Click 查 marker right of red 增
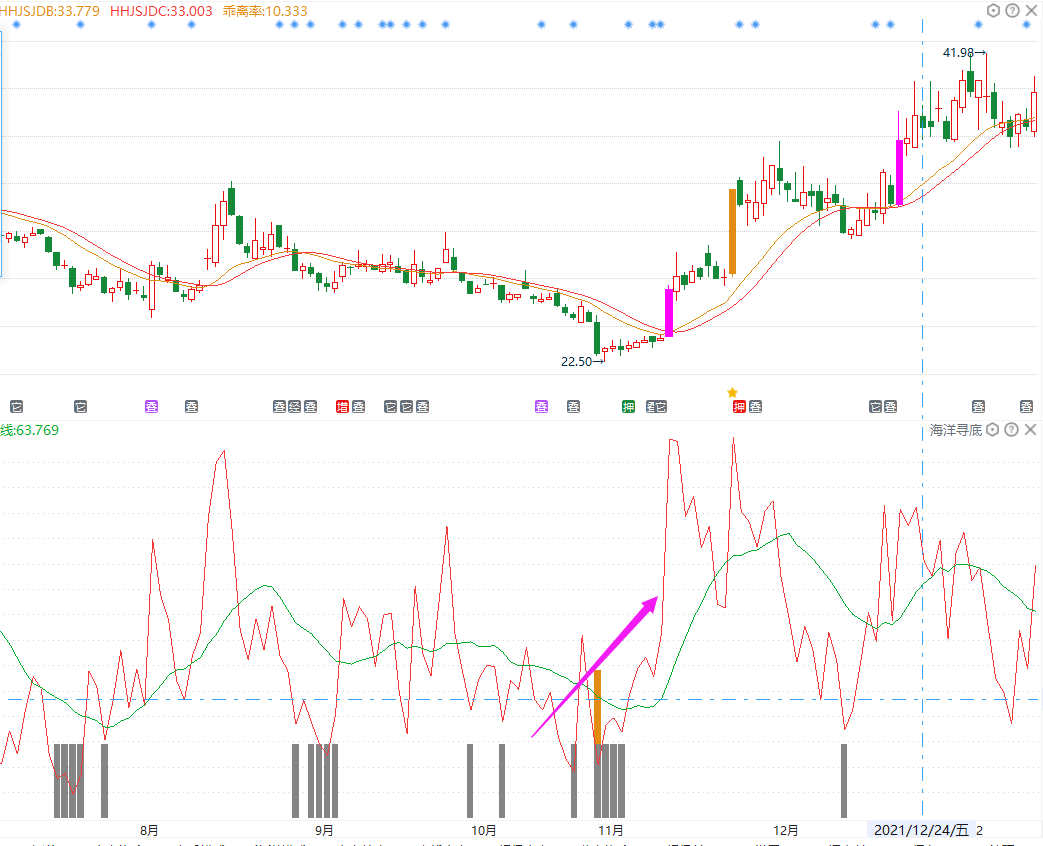The width and height of the screenshot is (1043, 846). click(359, 406)
